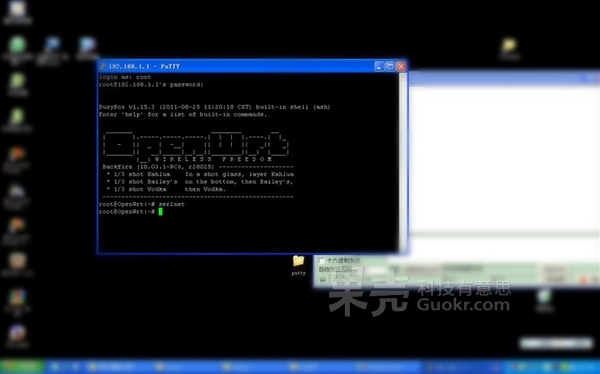Maximize the PuTTY window

pyautogui.click(x=390, y=66)
